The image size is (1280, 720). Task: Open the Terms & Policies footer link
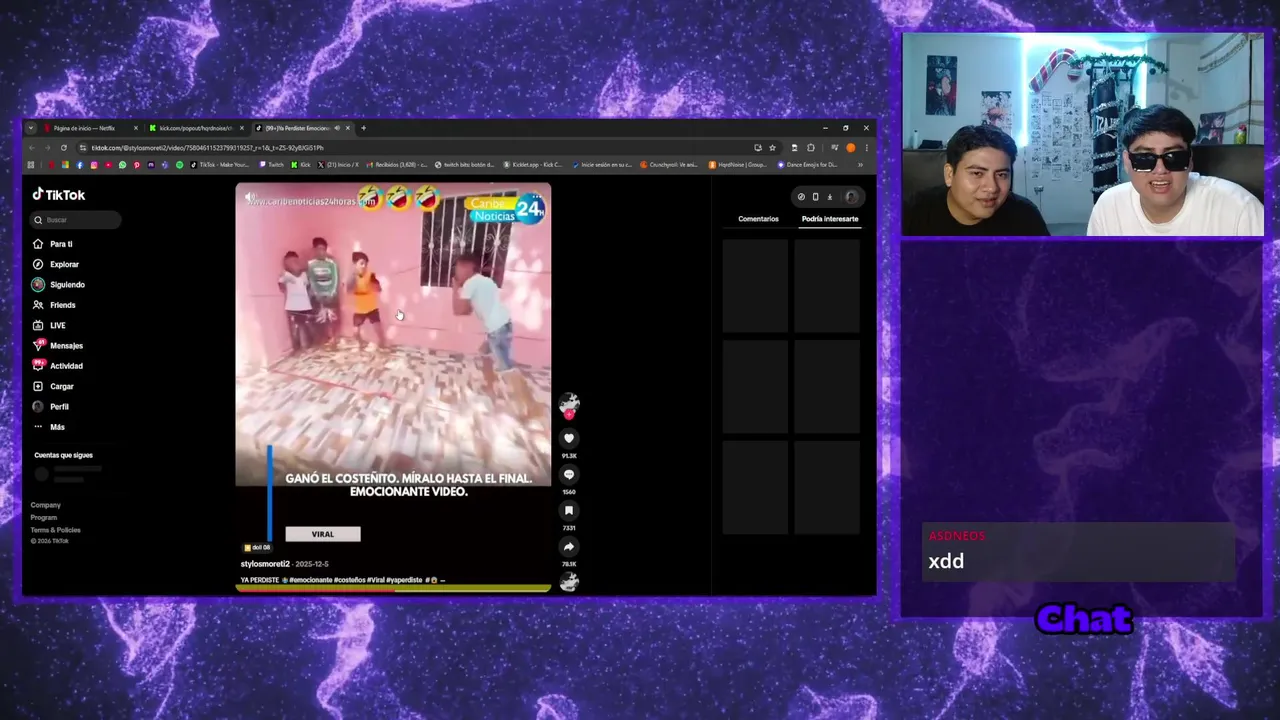click(55, 530)
